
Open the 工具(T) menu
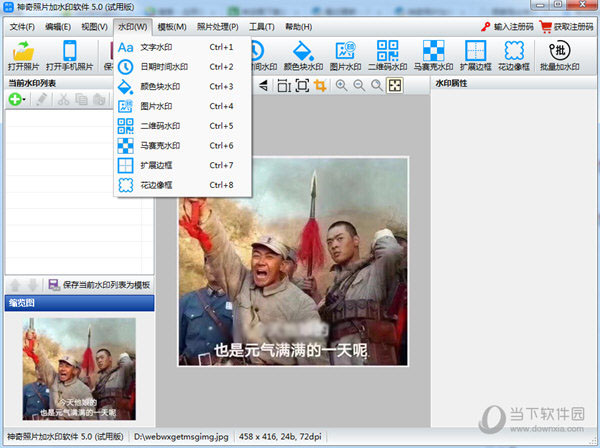(262, 27)
